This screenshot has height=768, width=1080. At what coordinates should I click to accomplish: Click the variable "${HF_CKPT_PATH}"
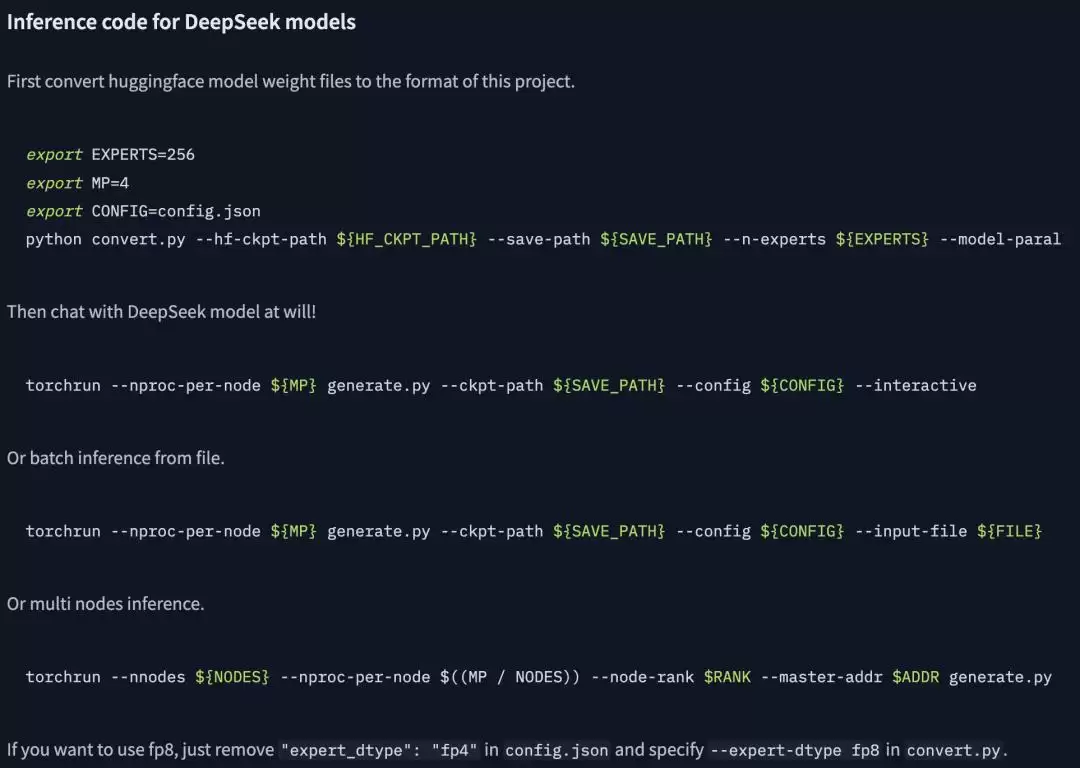click(x=406, y=239)
